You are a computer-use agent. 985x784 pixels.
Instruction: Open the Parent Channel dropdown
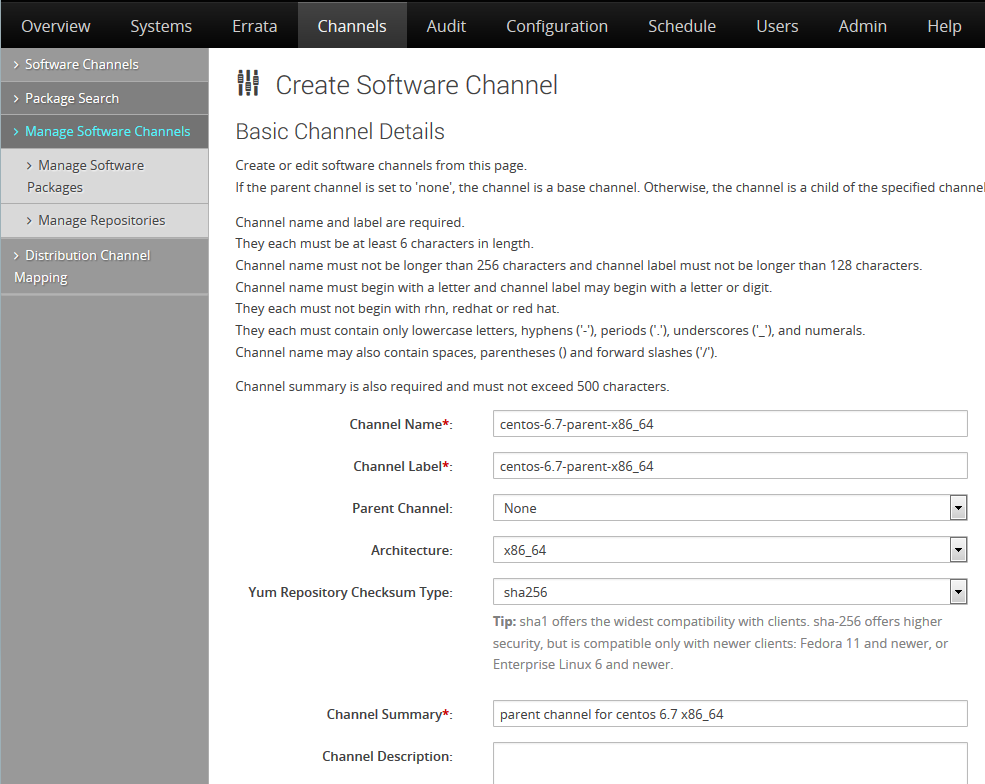730,508
